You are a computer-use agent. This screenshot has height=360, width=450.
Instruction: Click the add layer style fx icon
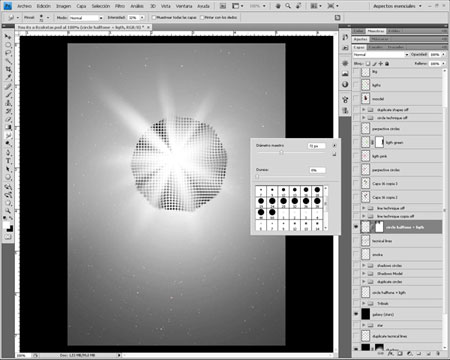pyautogui.click(x=391, y=354)
